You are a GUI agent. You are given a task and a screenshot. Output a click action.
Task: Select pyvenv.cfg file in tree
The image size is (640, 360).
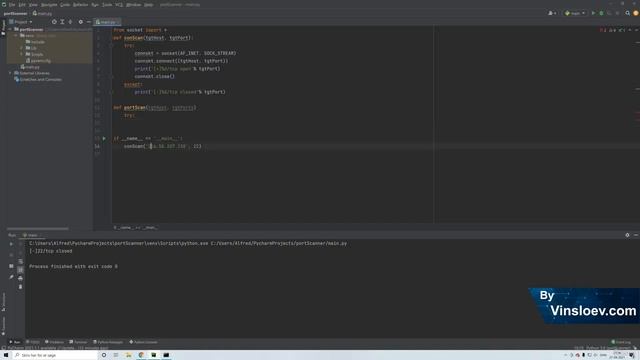coord(38,60)
